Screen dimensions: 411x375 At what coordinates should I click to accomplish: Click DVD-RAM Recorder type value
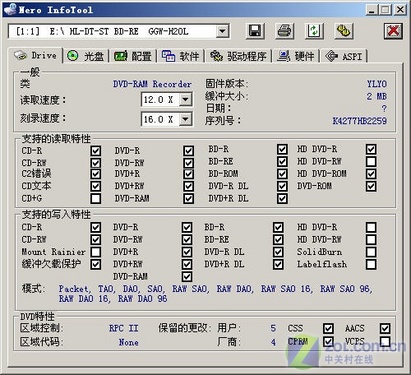[x=152, y=84]
